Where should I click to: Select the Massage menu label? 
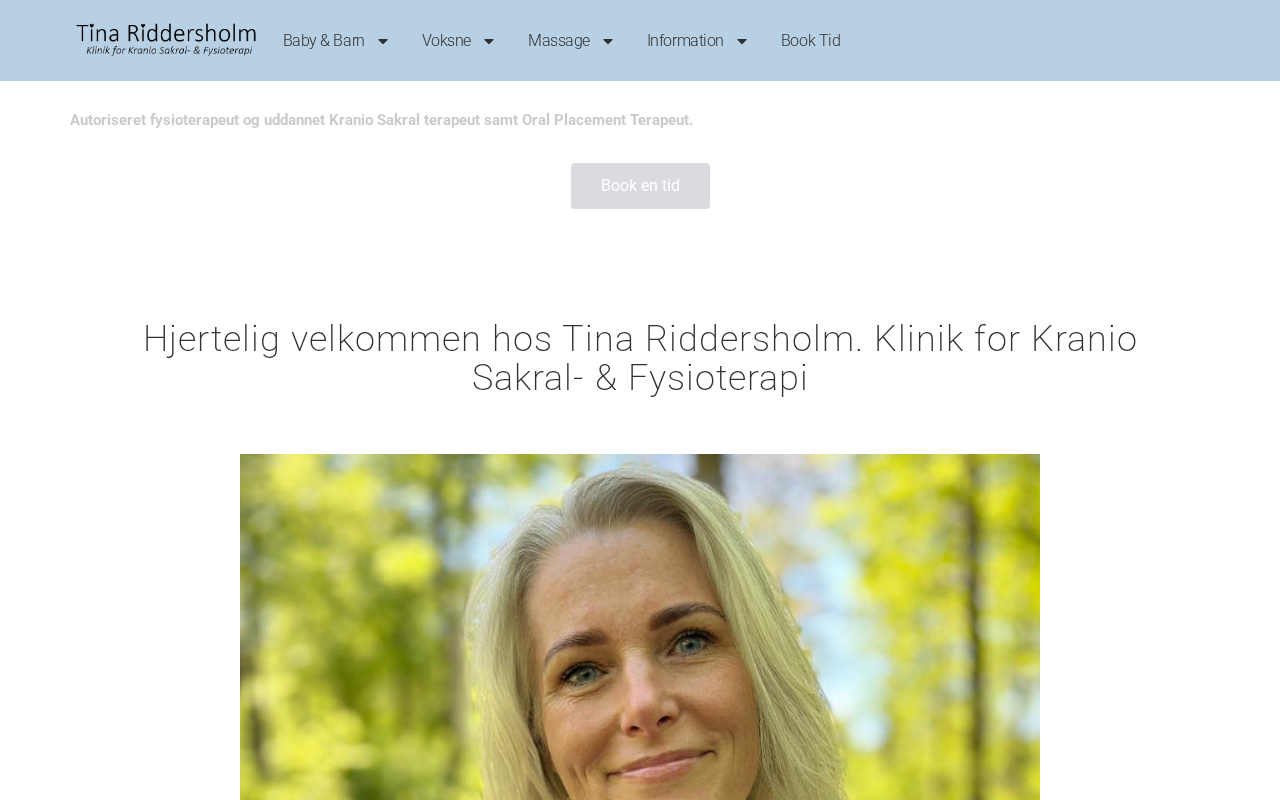click(x=559, y=41)
